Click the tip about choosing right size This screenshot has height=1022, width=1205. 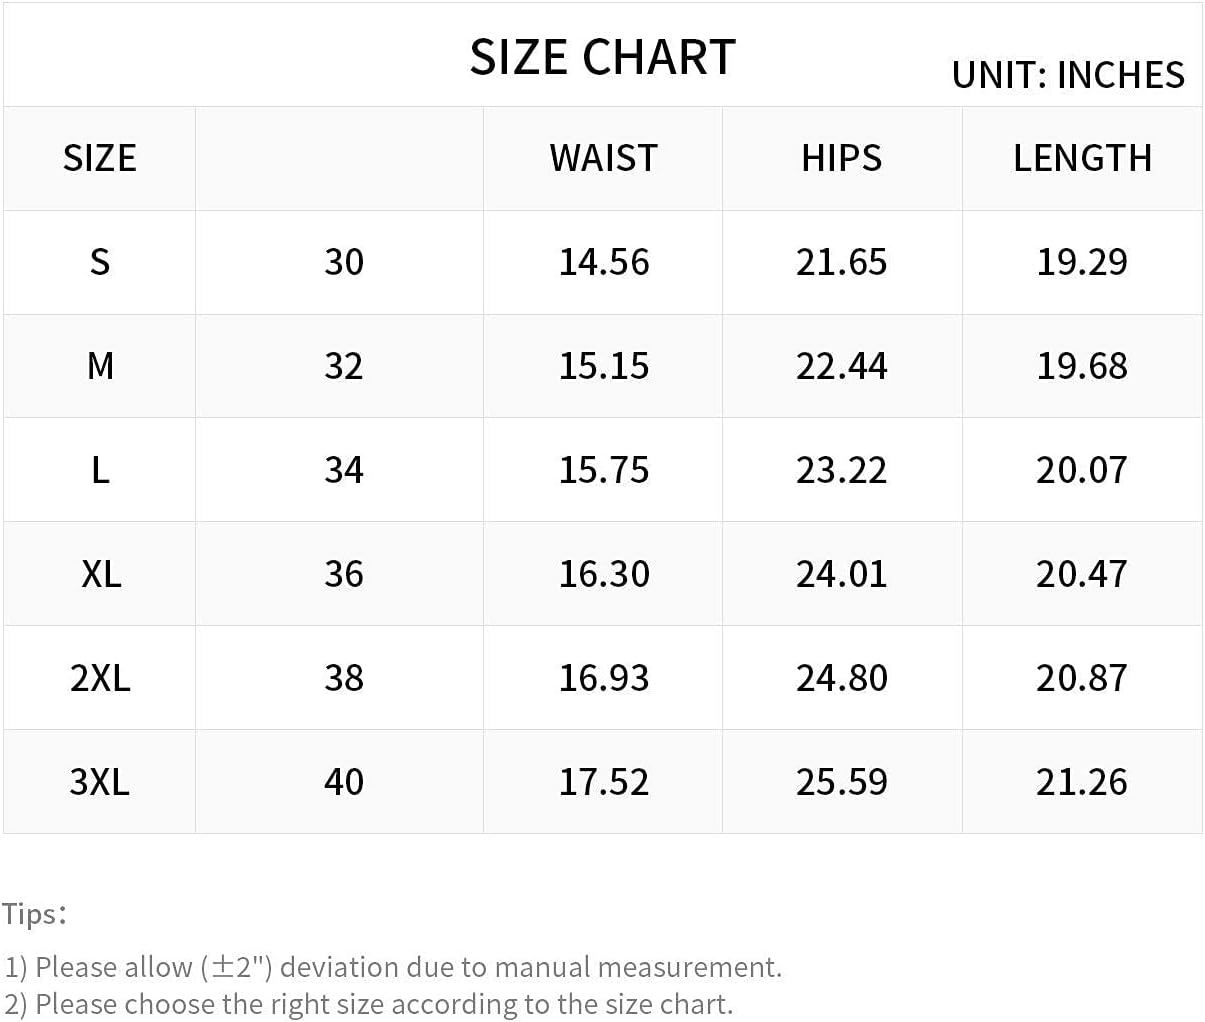369,1004
